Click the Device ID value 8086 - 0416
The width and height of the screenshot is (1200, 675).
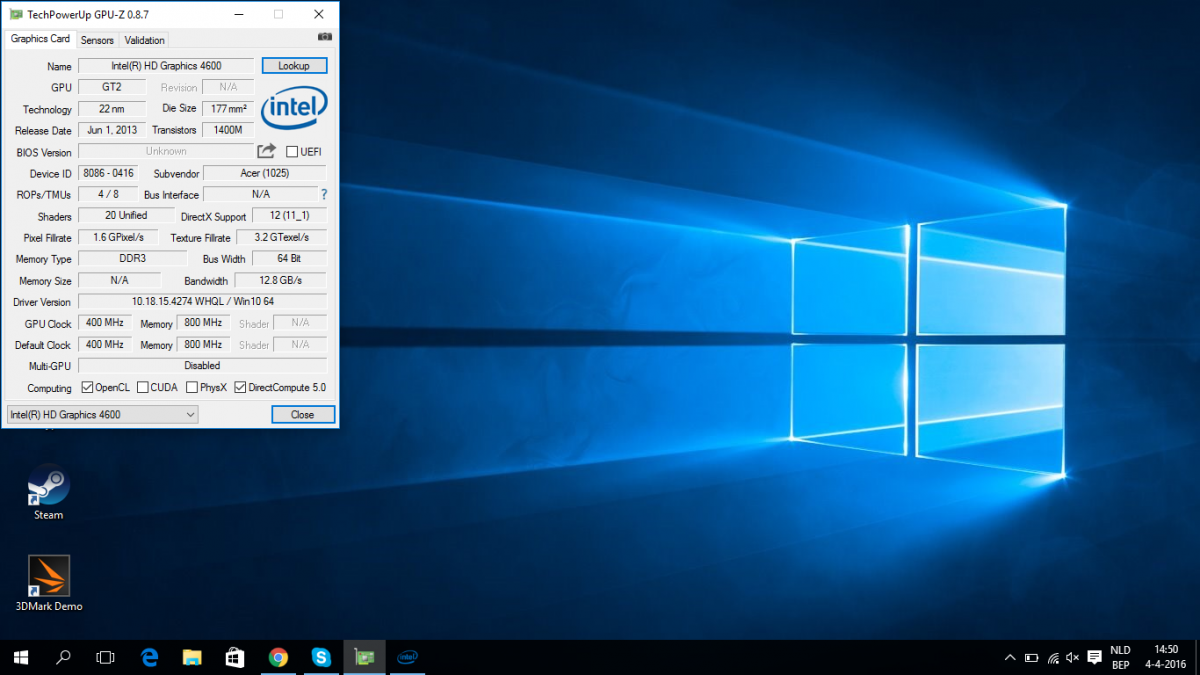click(x=108, y=173)
